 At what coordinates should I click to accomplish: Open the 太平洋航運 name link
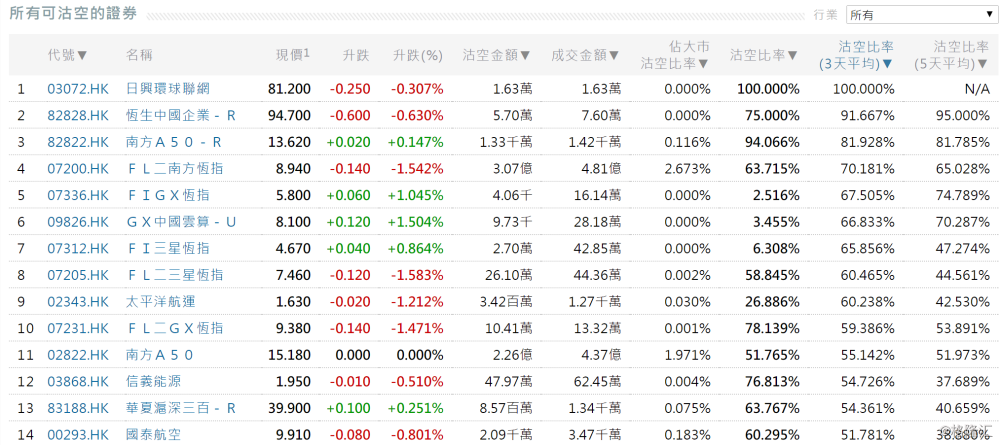point(161,301)
